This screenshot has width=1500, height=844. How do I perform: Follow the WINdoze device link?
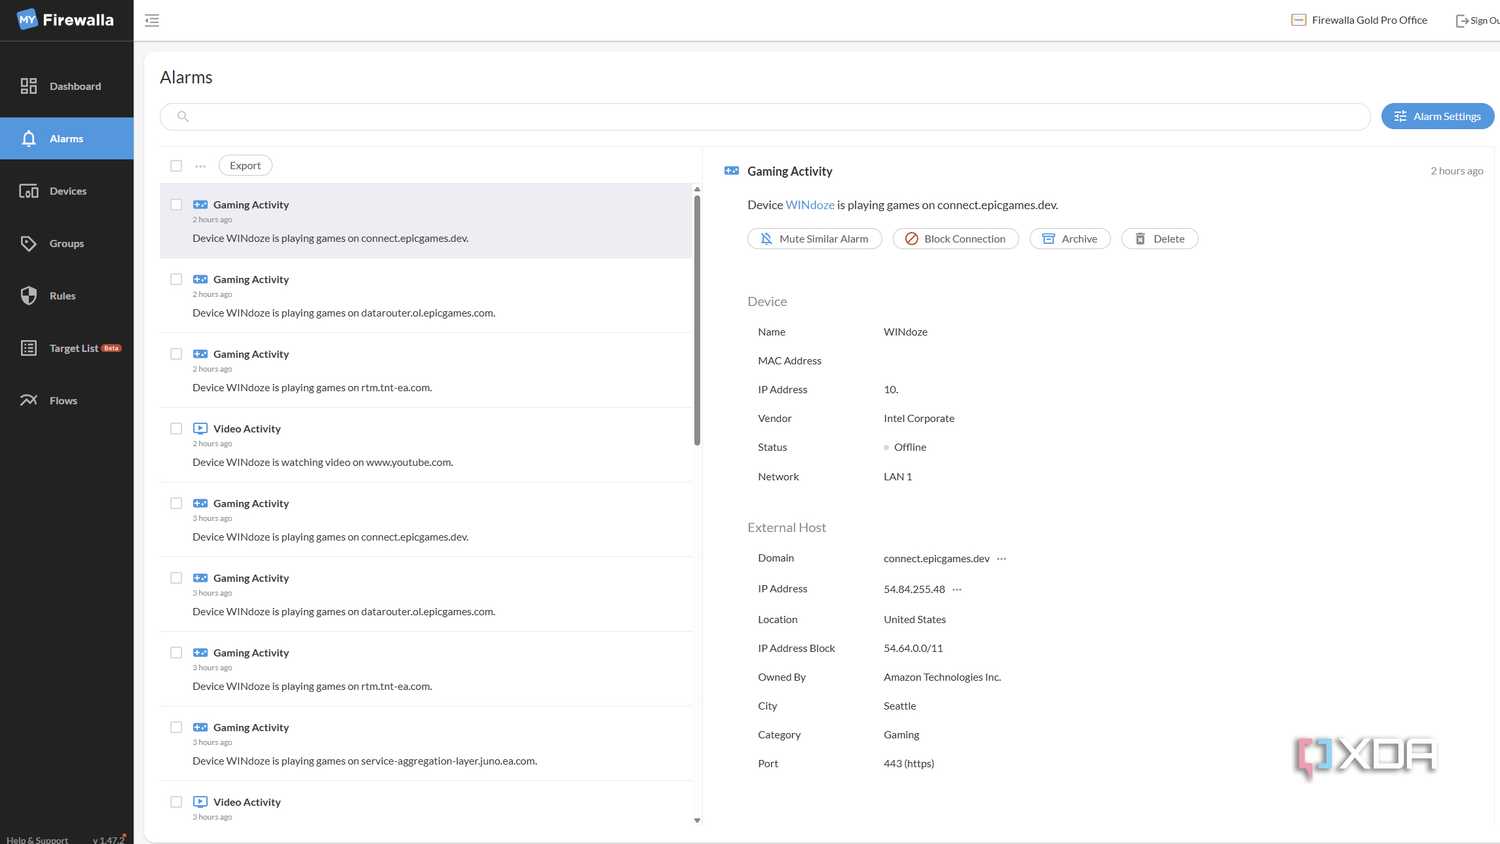(x=810, y=205)
